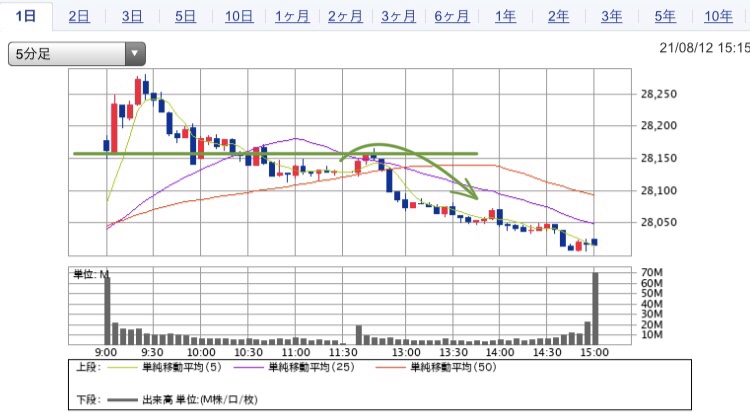Image resolution: width=750 pixels, height=412 pixels.
Task: Select the 1日 period tab
Action: (26, 16)
